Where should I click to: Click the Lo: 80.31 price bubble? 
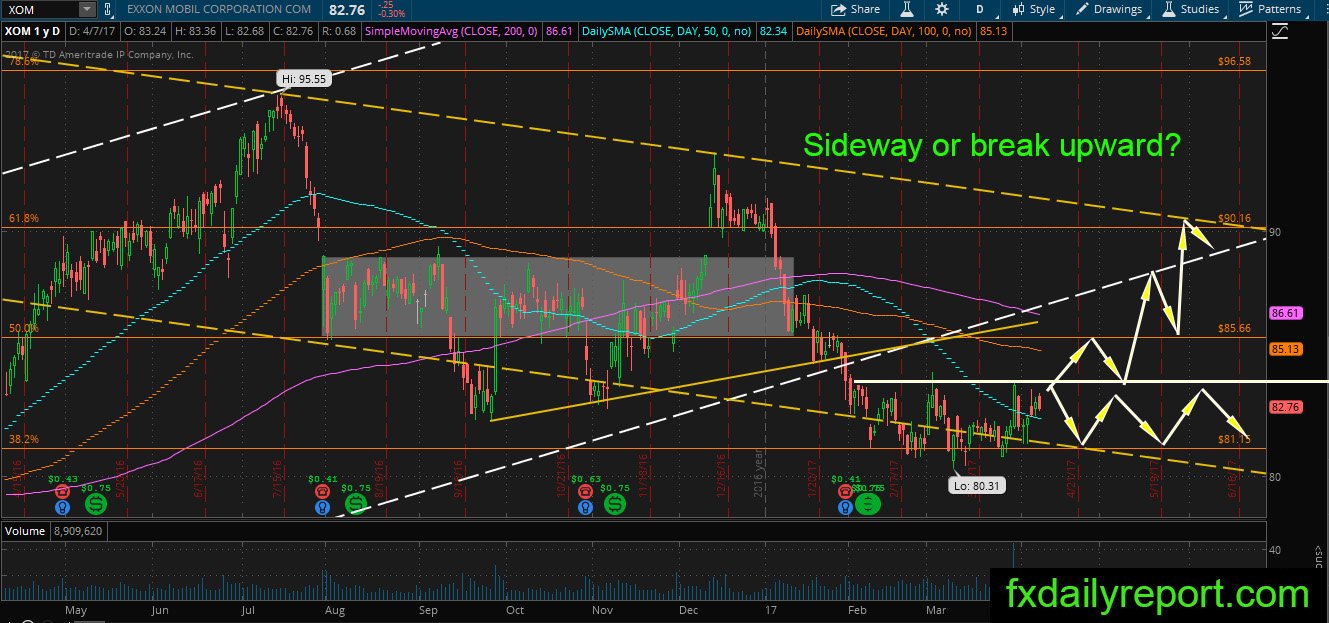[975, 486]
